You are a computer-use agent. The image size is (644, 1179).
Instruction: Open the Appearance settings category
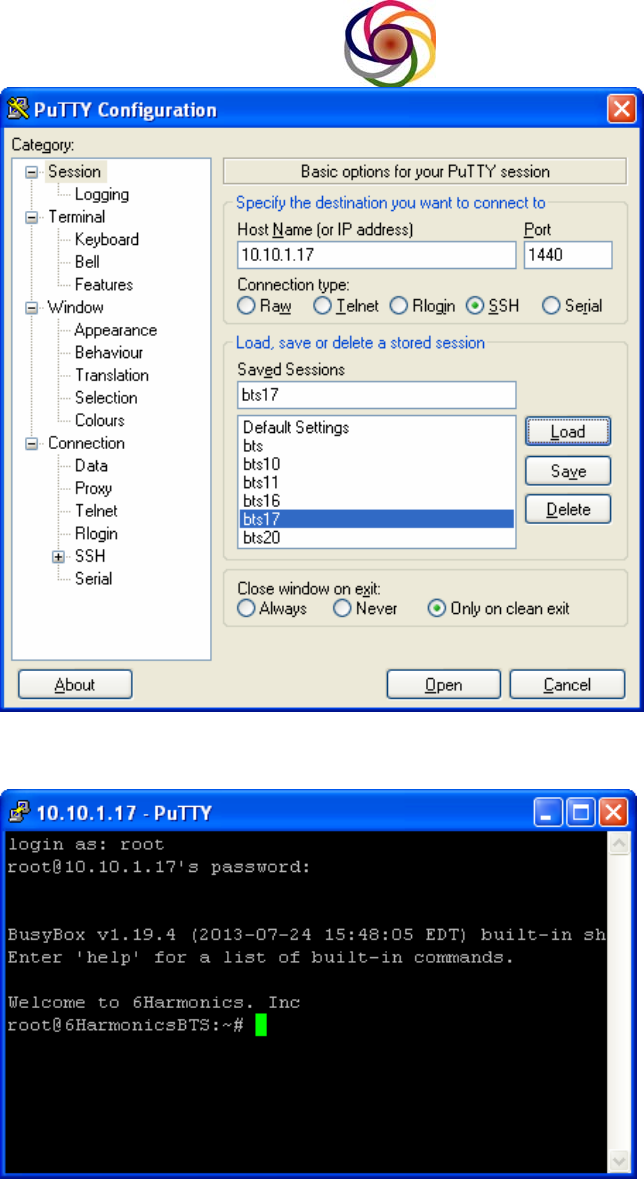pyautogui.click(x=115, y=330)
